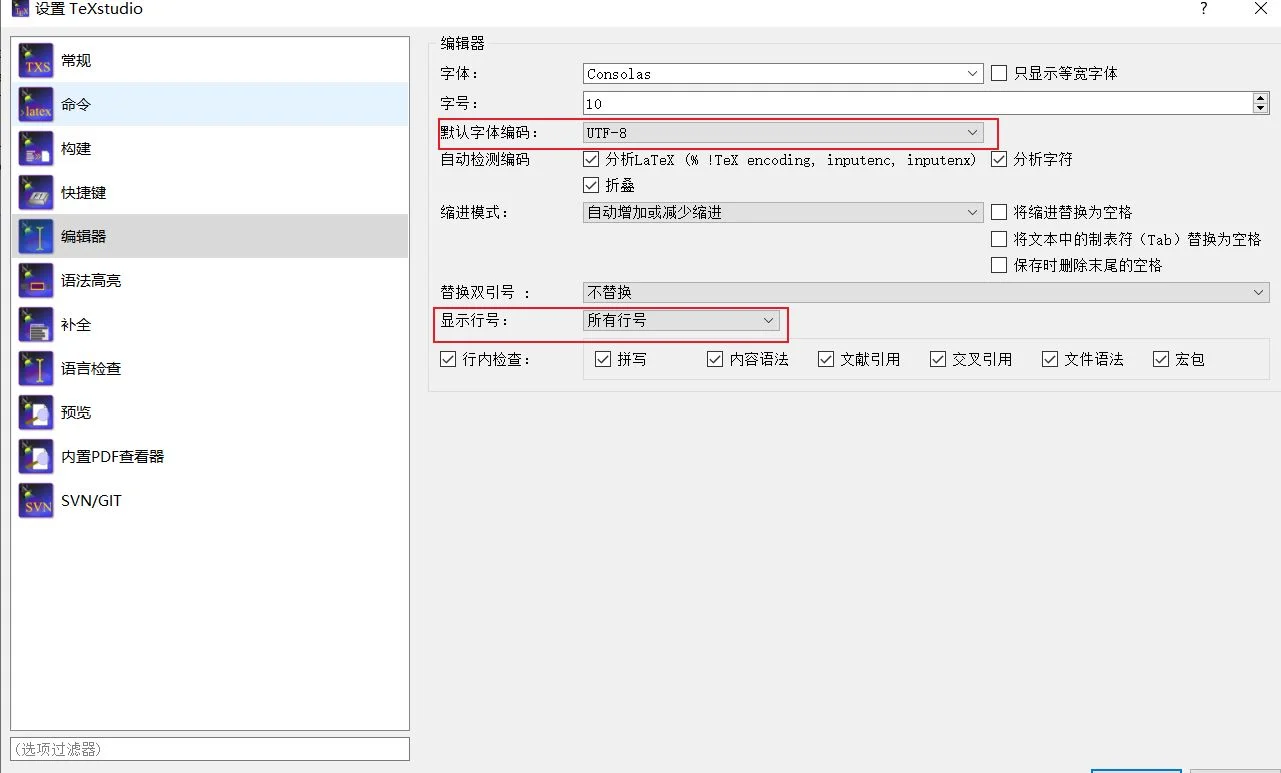1281x773 pixels.
Task: Enable 保存时删除末尾的空格 checkbox
Action: click(x=999, y=265)
